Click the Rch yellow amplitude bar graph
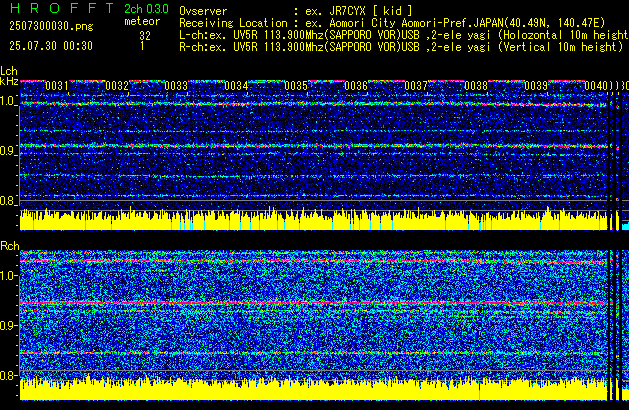 point(313,389)
